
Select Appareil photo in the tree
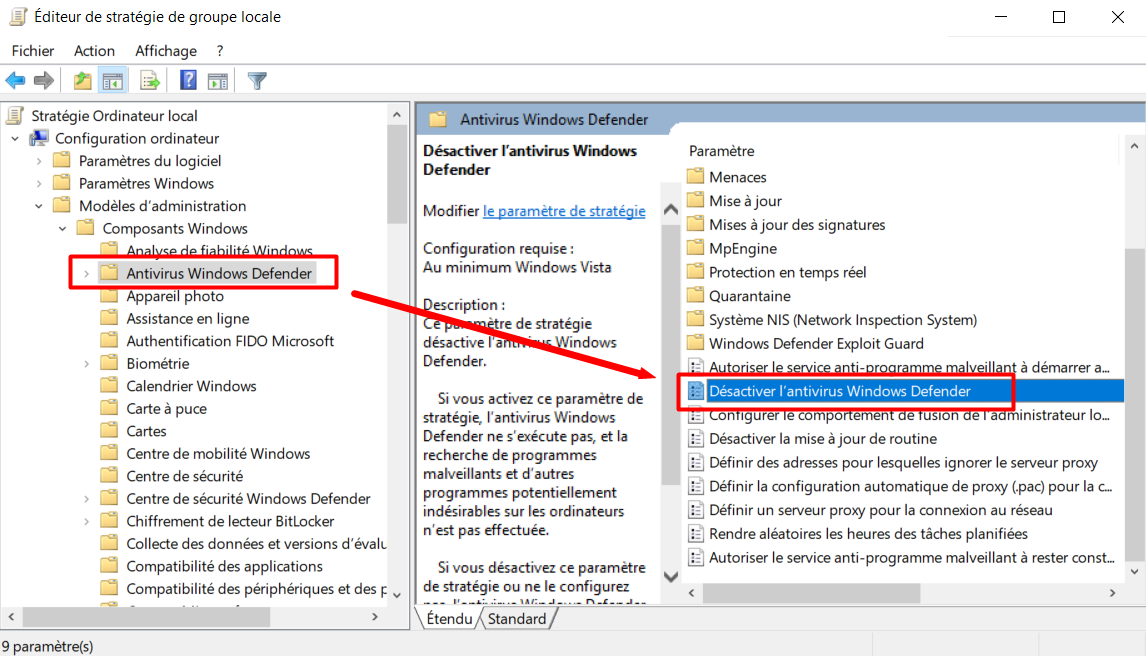coord(175,296)
